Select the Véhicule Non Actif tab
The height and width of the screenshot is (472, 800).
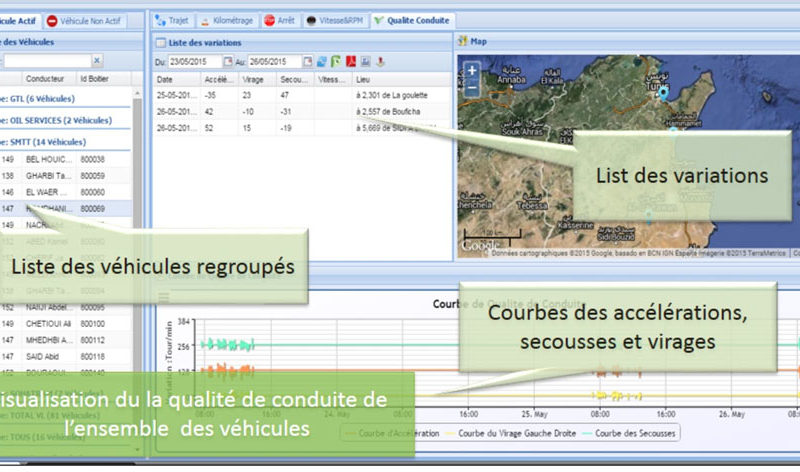98,20
